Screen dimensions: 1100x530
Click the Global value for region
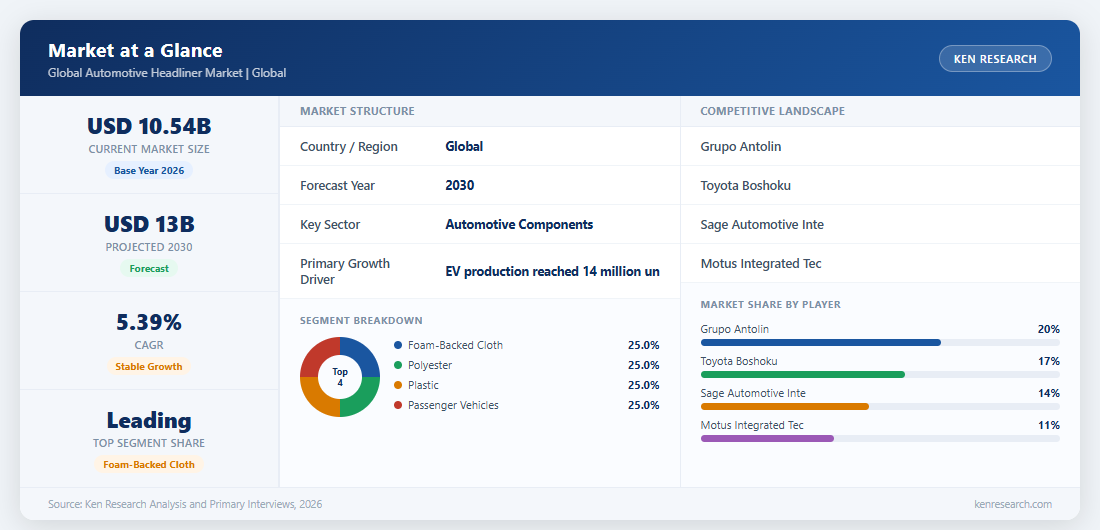[464, 147]
